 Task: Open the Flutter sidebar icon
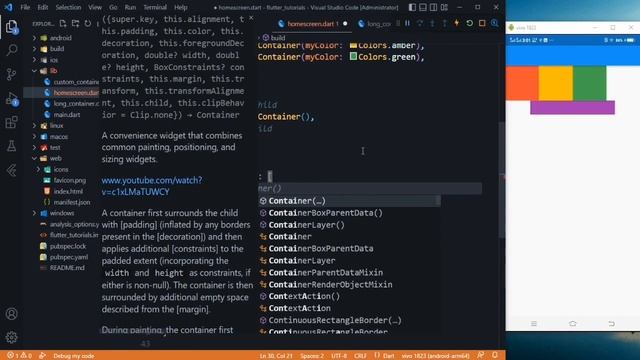pyautogui.click(x=11, y=170)
